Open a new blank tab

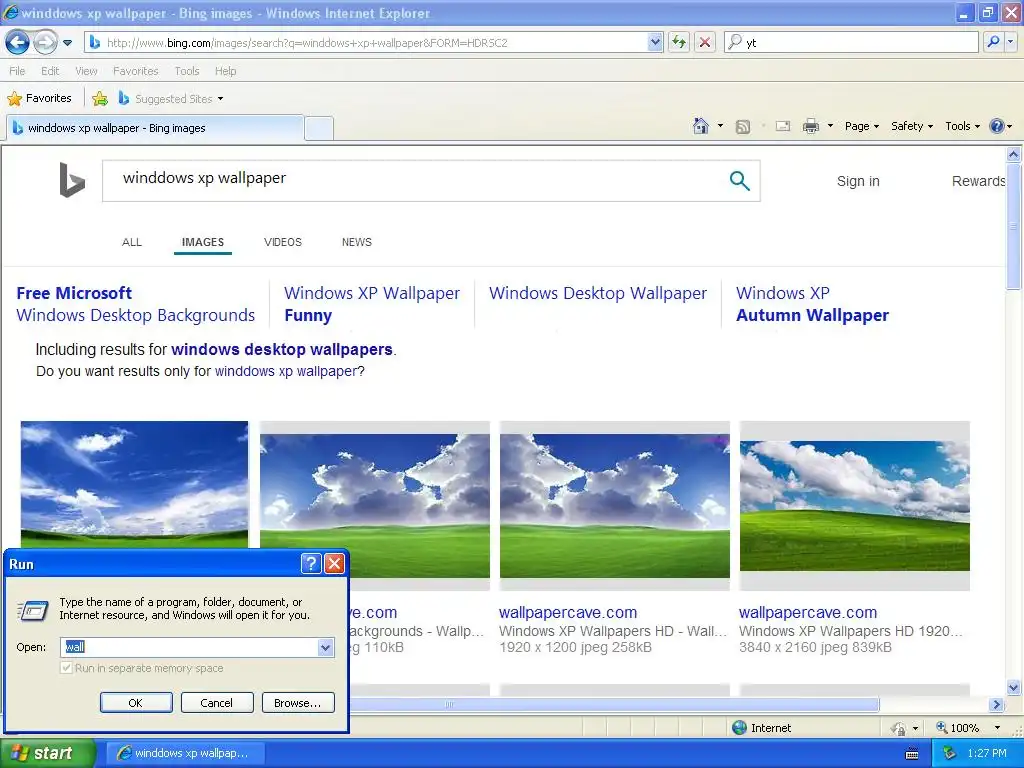[319, 128]
